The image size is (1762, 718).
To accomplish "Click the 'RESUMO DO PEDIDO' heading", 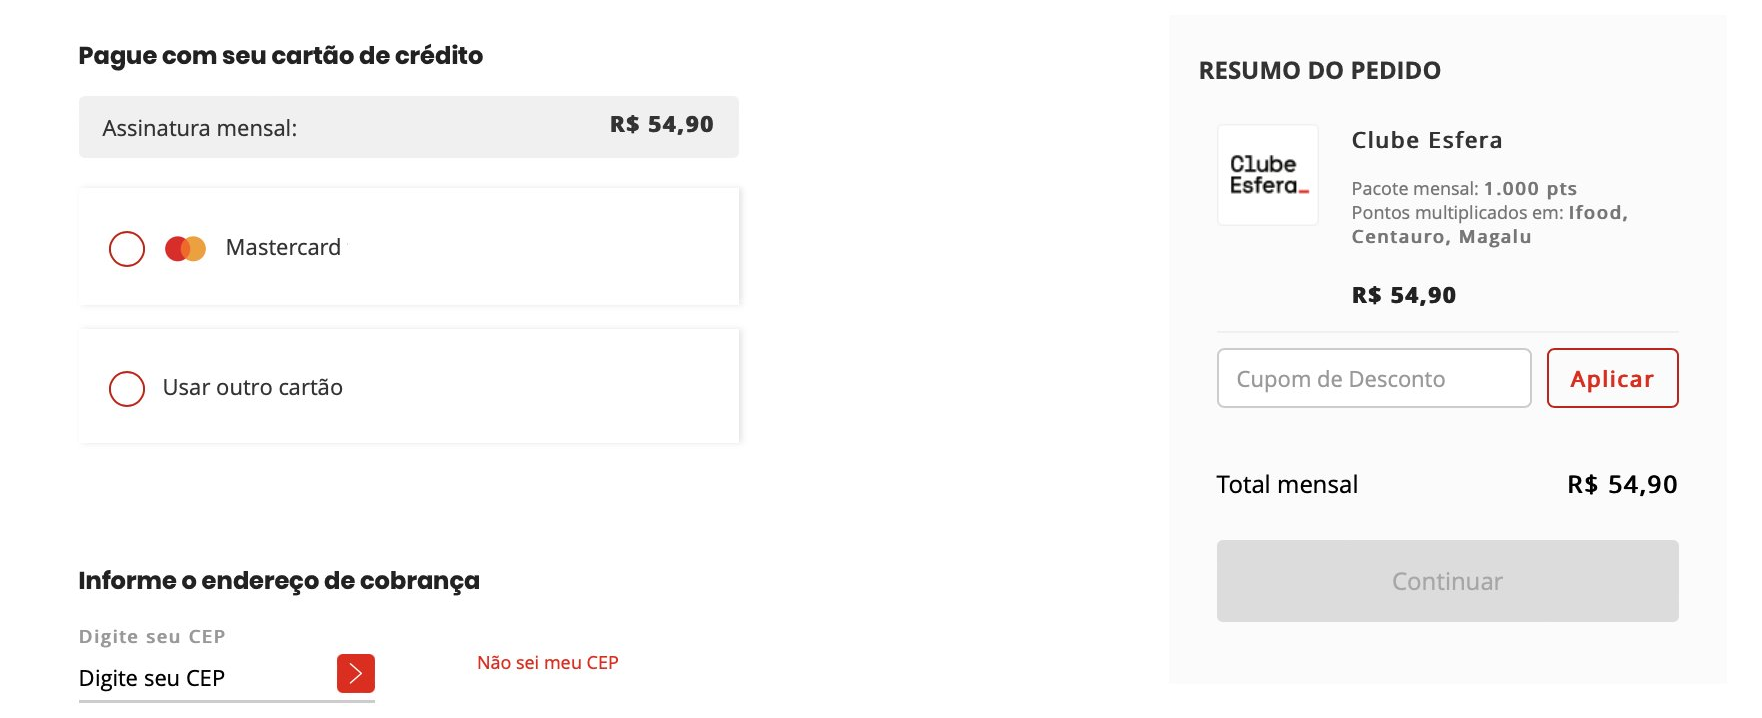I will click(x=1320, y=71).
